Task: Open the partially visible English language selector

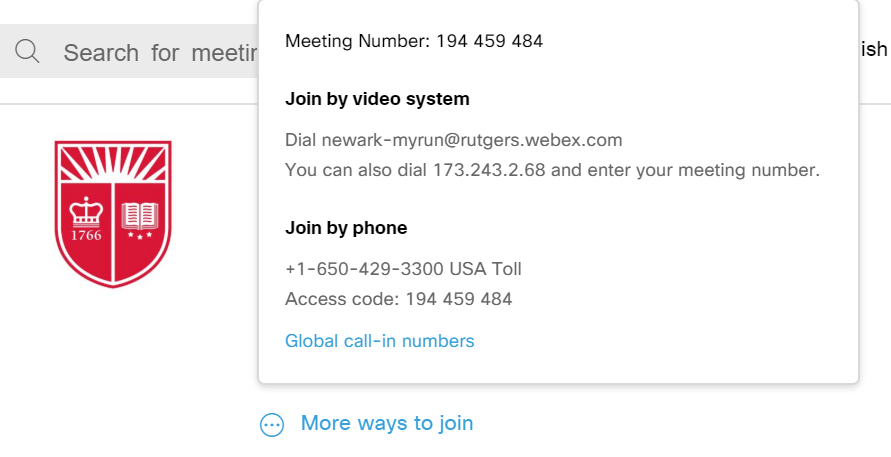Action: point(874,49)
